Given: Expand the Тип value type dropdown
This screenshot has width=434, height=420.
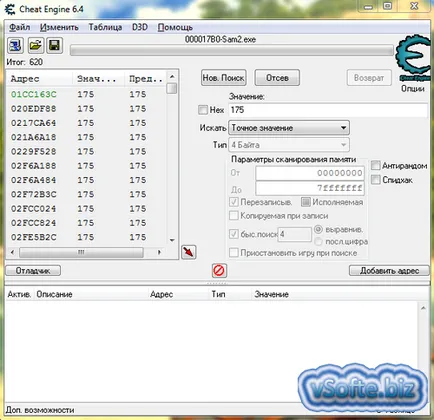Looking at the screenshot, I should (x=289, y=145).
